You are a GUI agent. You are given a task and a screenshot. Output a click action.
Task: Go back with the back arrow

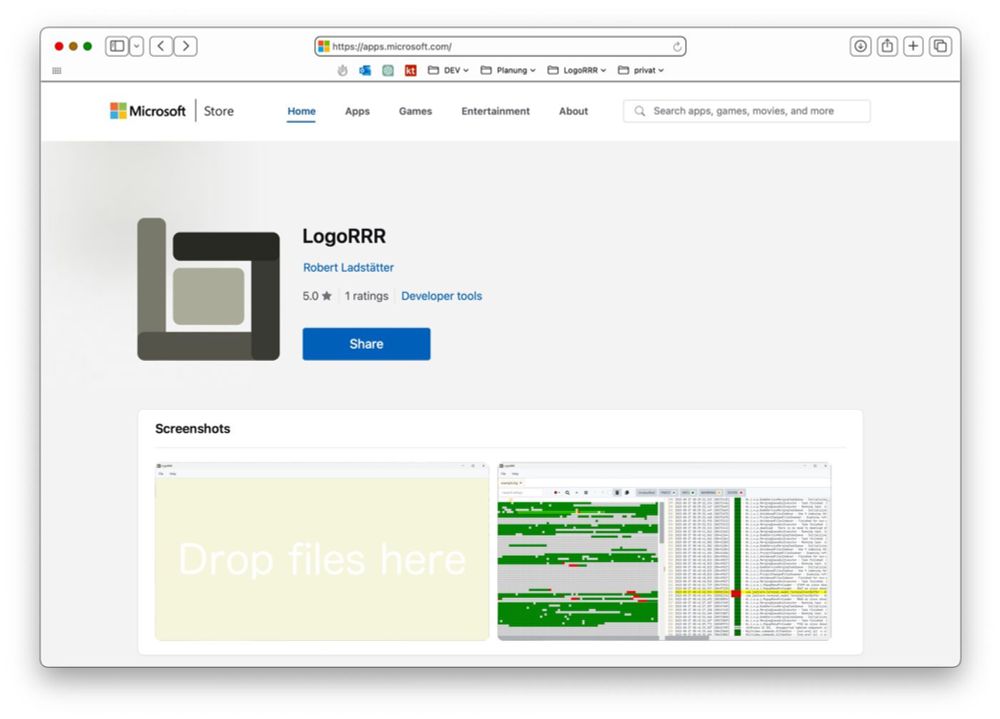coord(161,46)
